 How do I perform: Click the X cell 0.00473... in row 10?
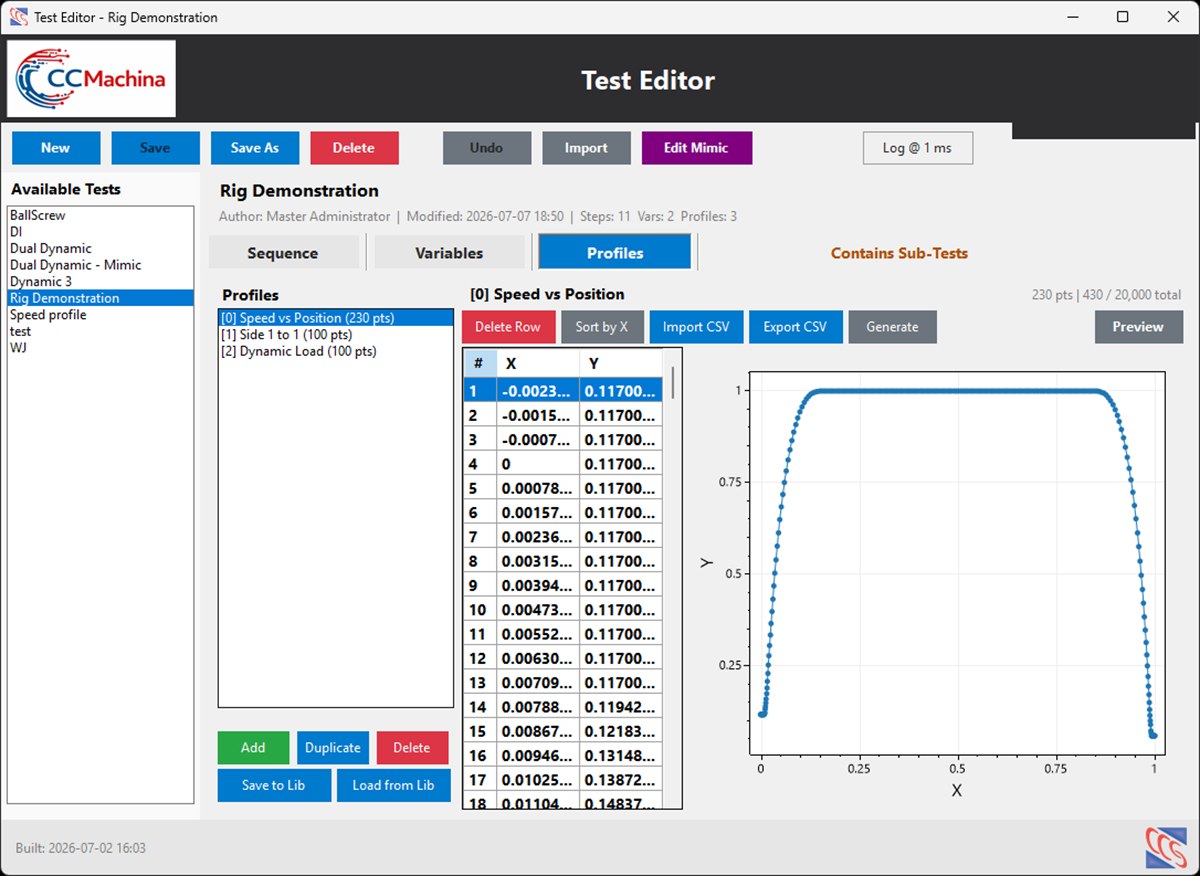[538, 610]
